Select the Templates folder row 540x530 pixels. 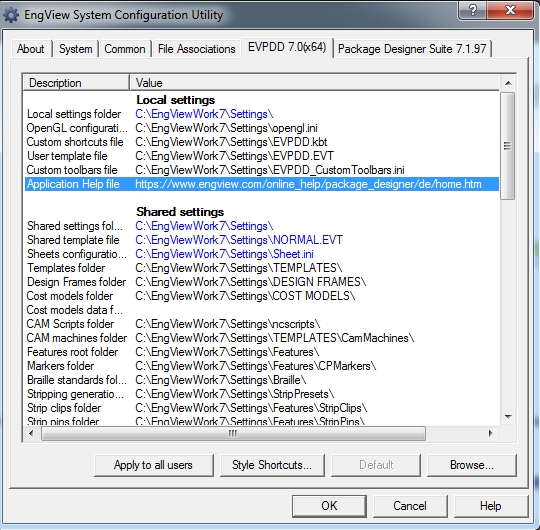pos(261,268)
